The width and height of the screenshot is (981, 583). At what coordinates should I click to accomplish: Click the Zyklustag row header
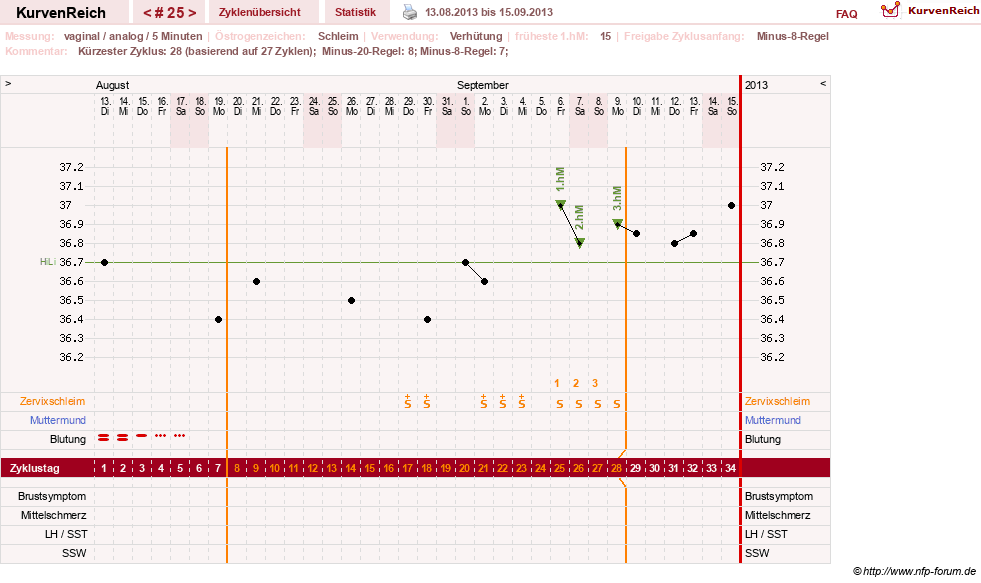pyautogui.click(x=34, y=468)
